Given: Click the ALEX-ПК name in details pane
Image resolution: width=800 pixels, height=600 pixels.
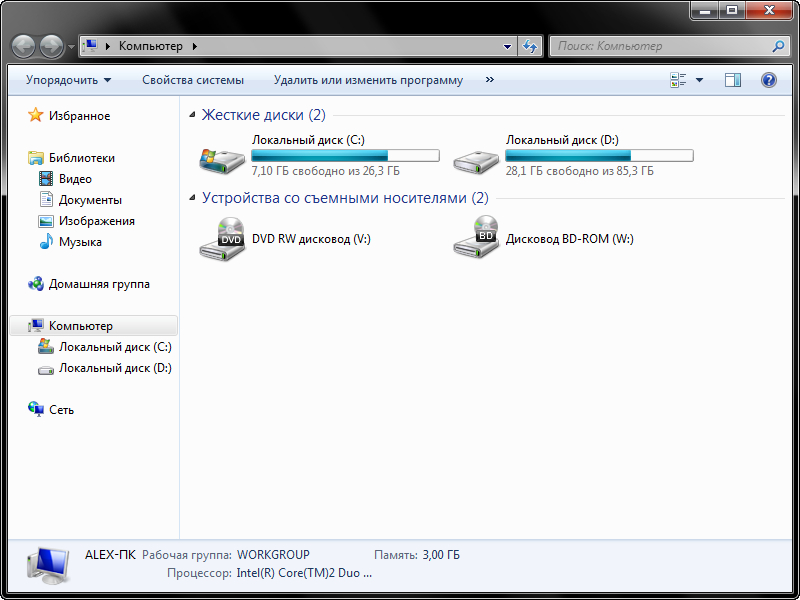Looking at the screenshot, I should [110, 555].
